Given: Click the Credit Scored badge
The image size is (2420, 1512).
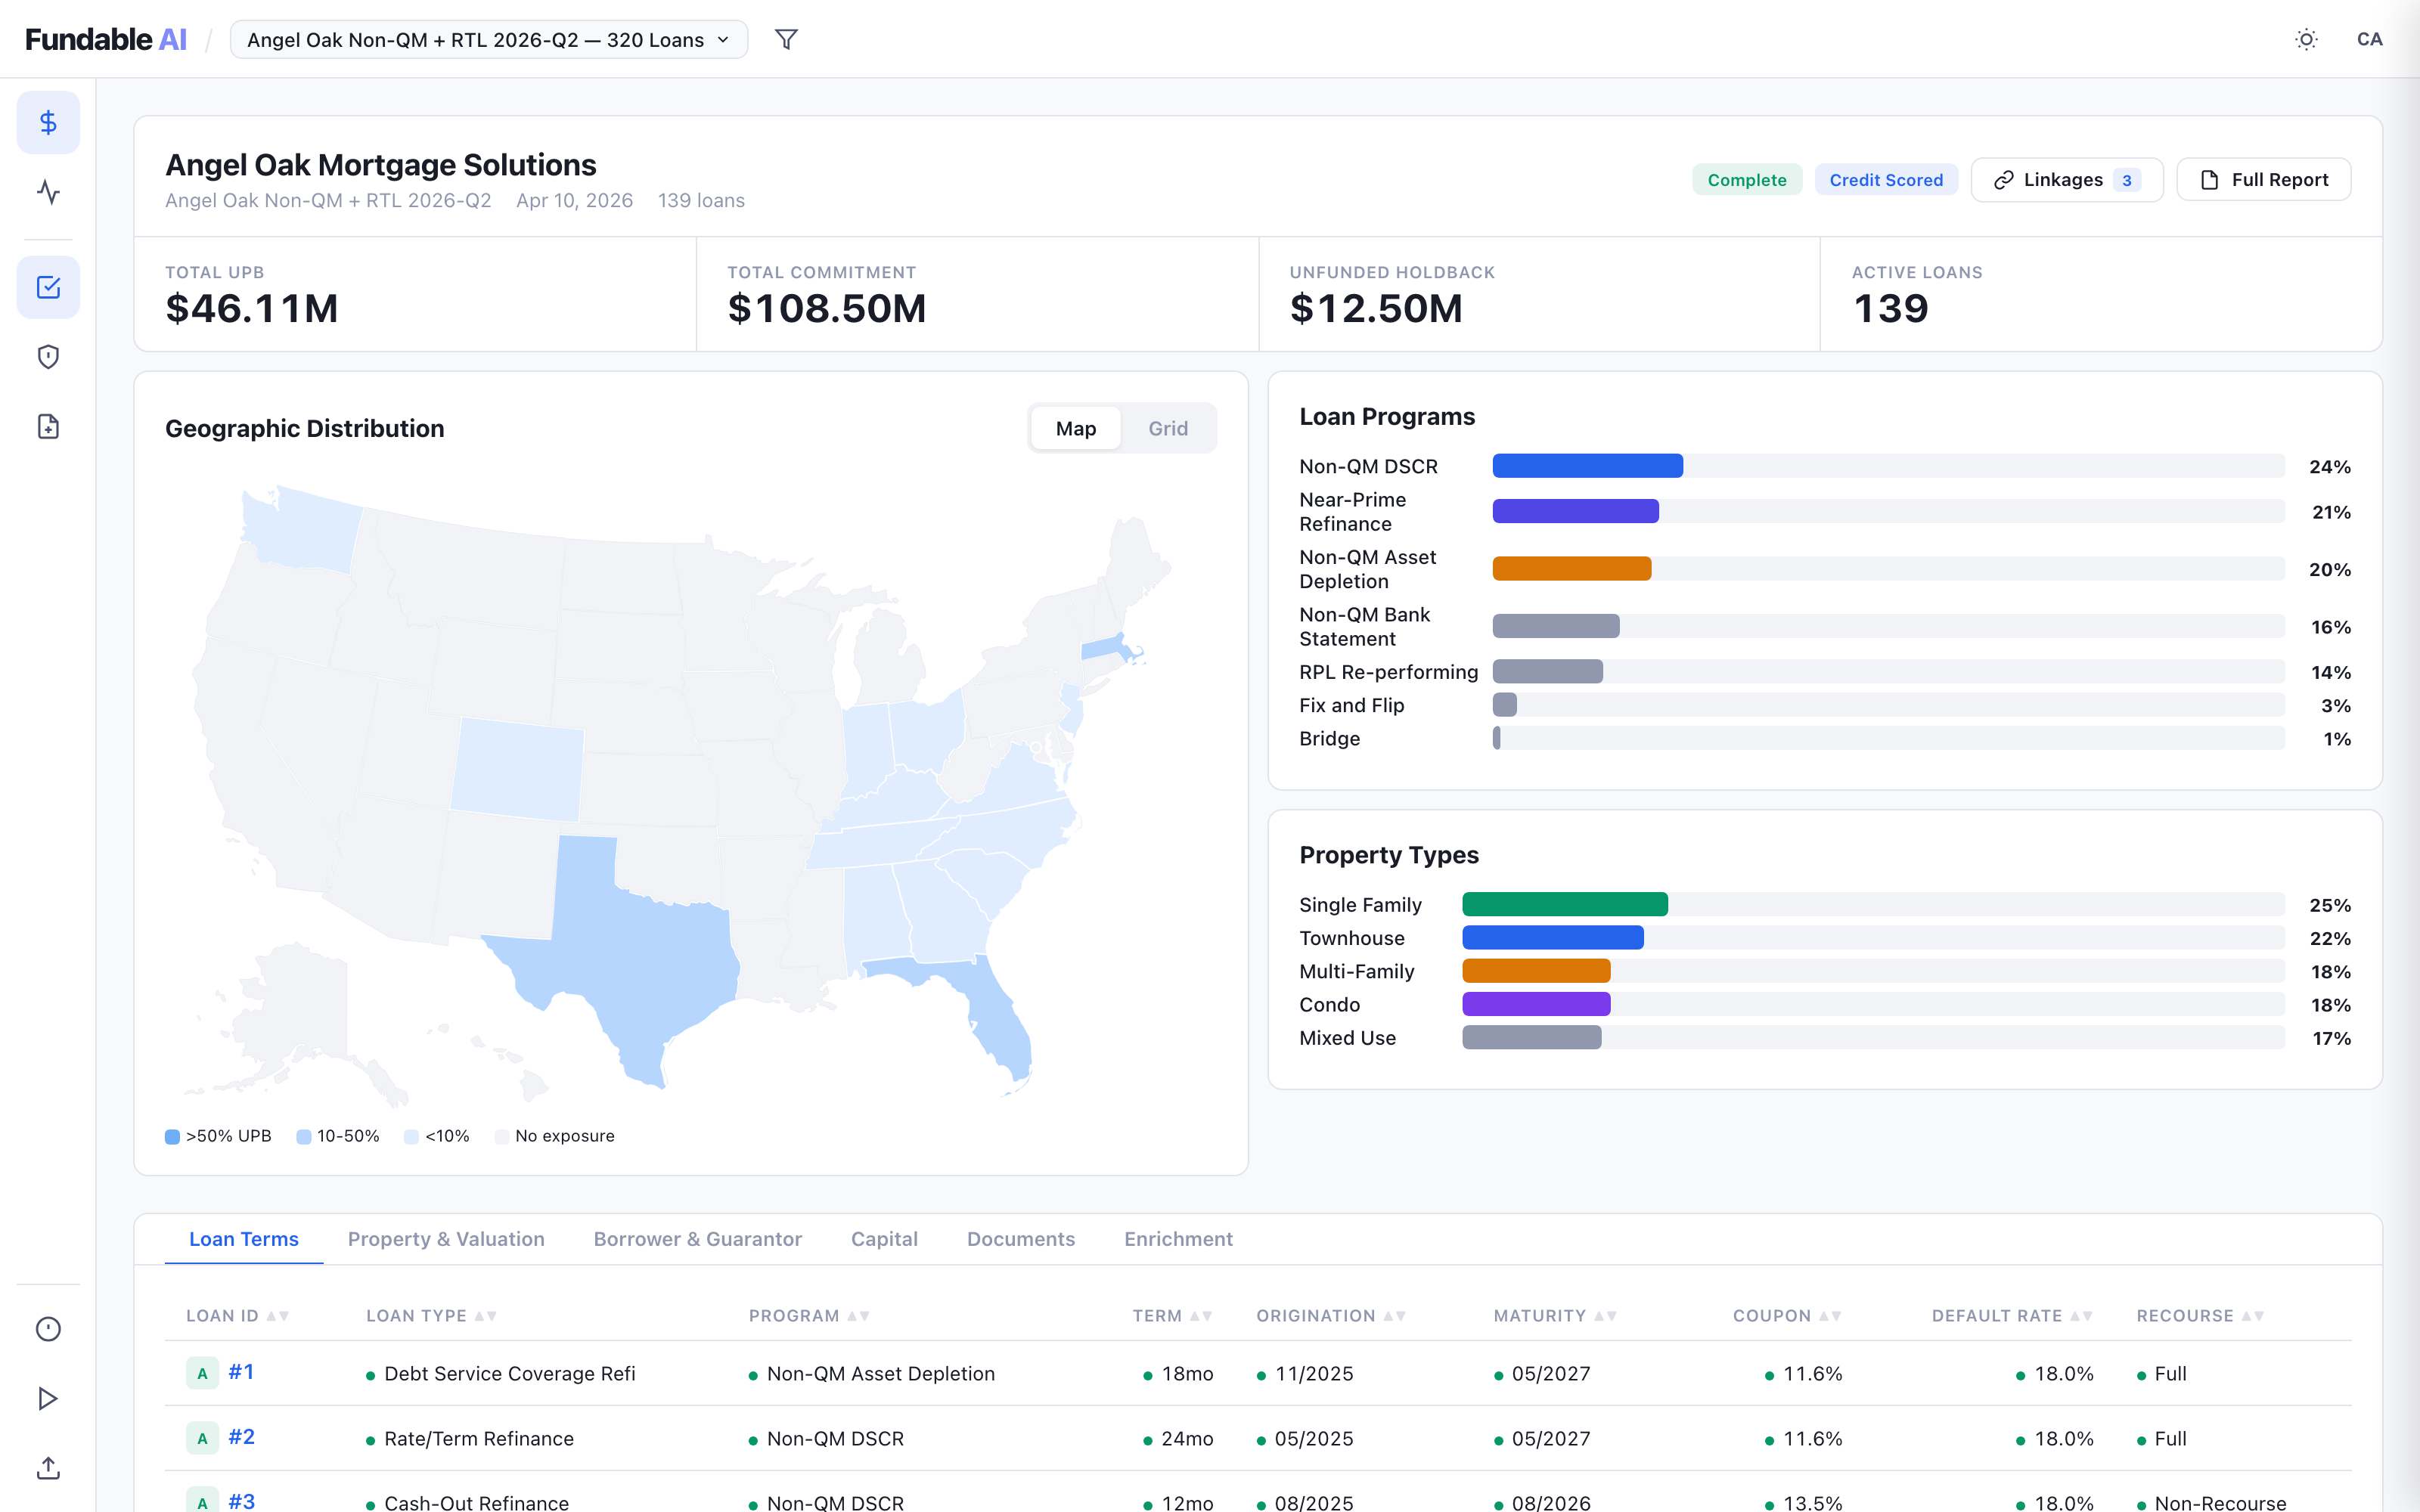Looking at the screenshot, I should click(x=1886, y=180).
